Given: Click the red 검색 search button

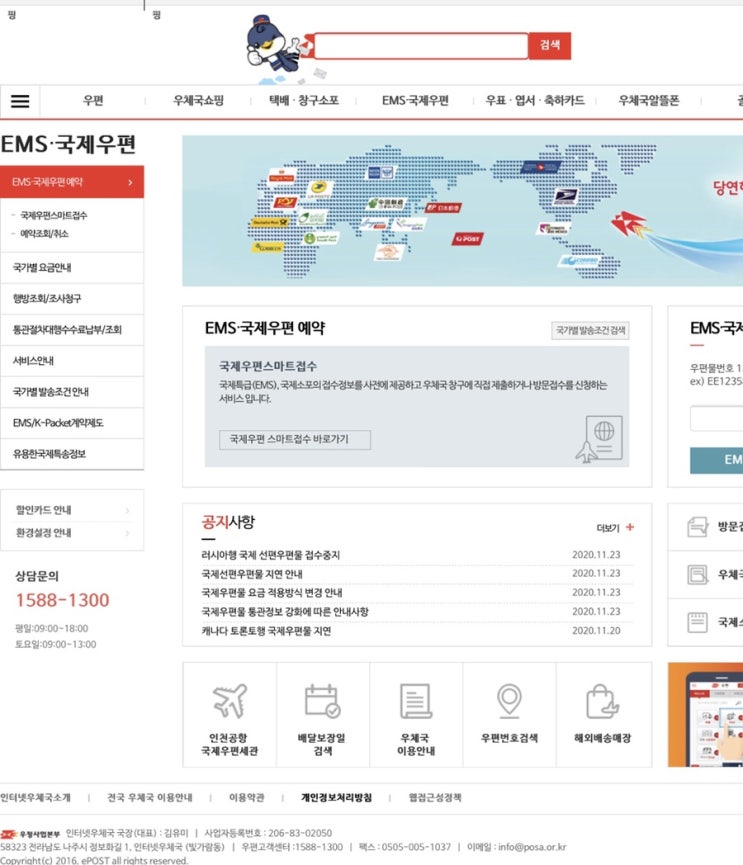Looking at the screenshot, I should (549, 45).
